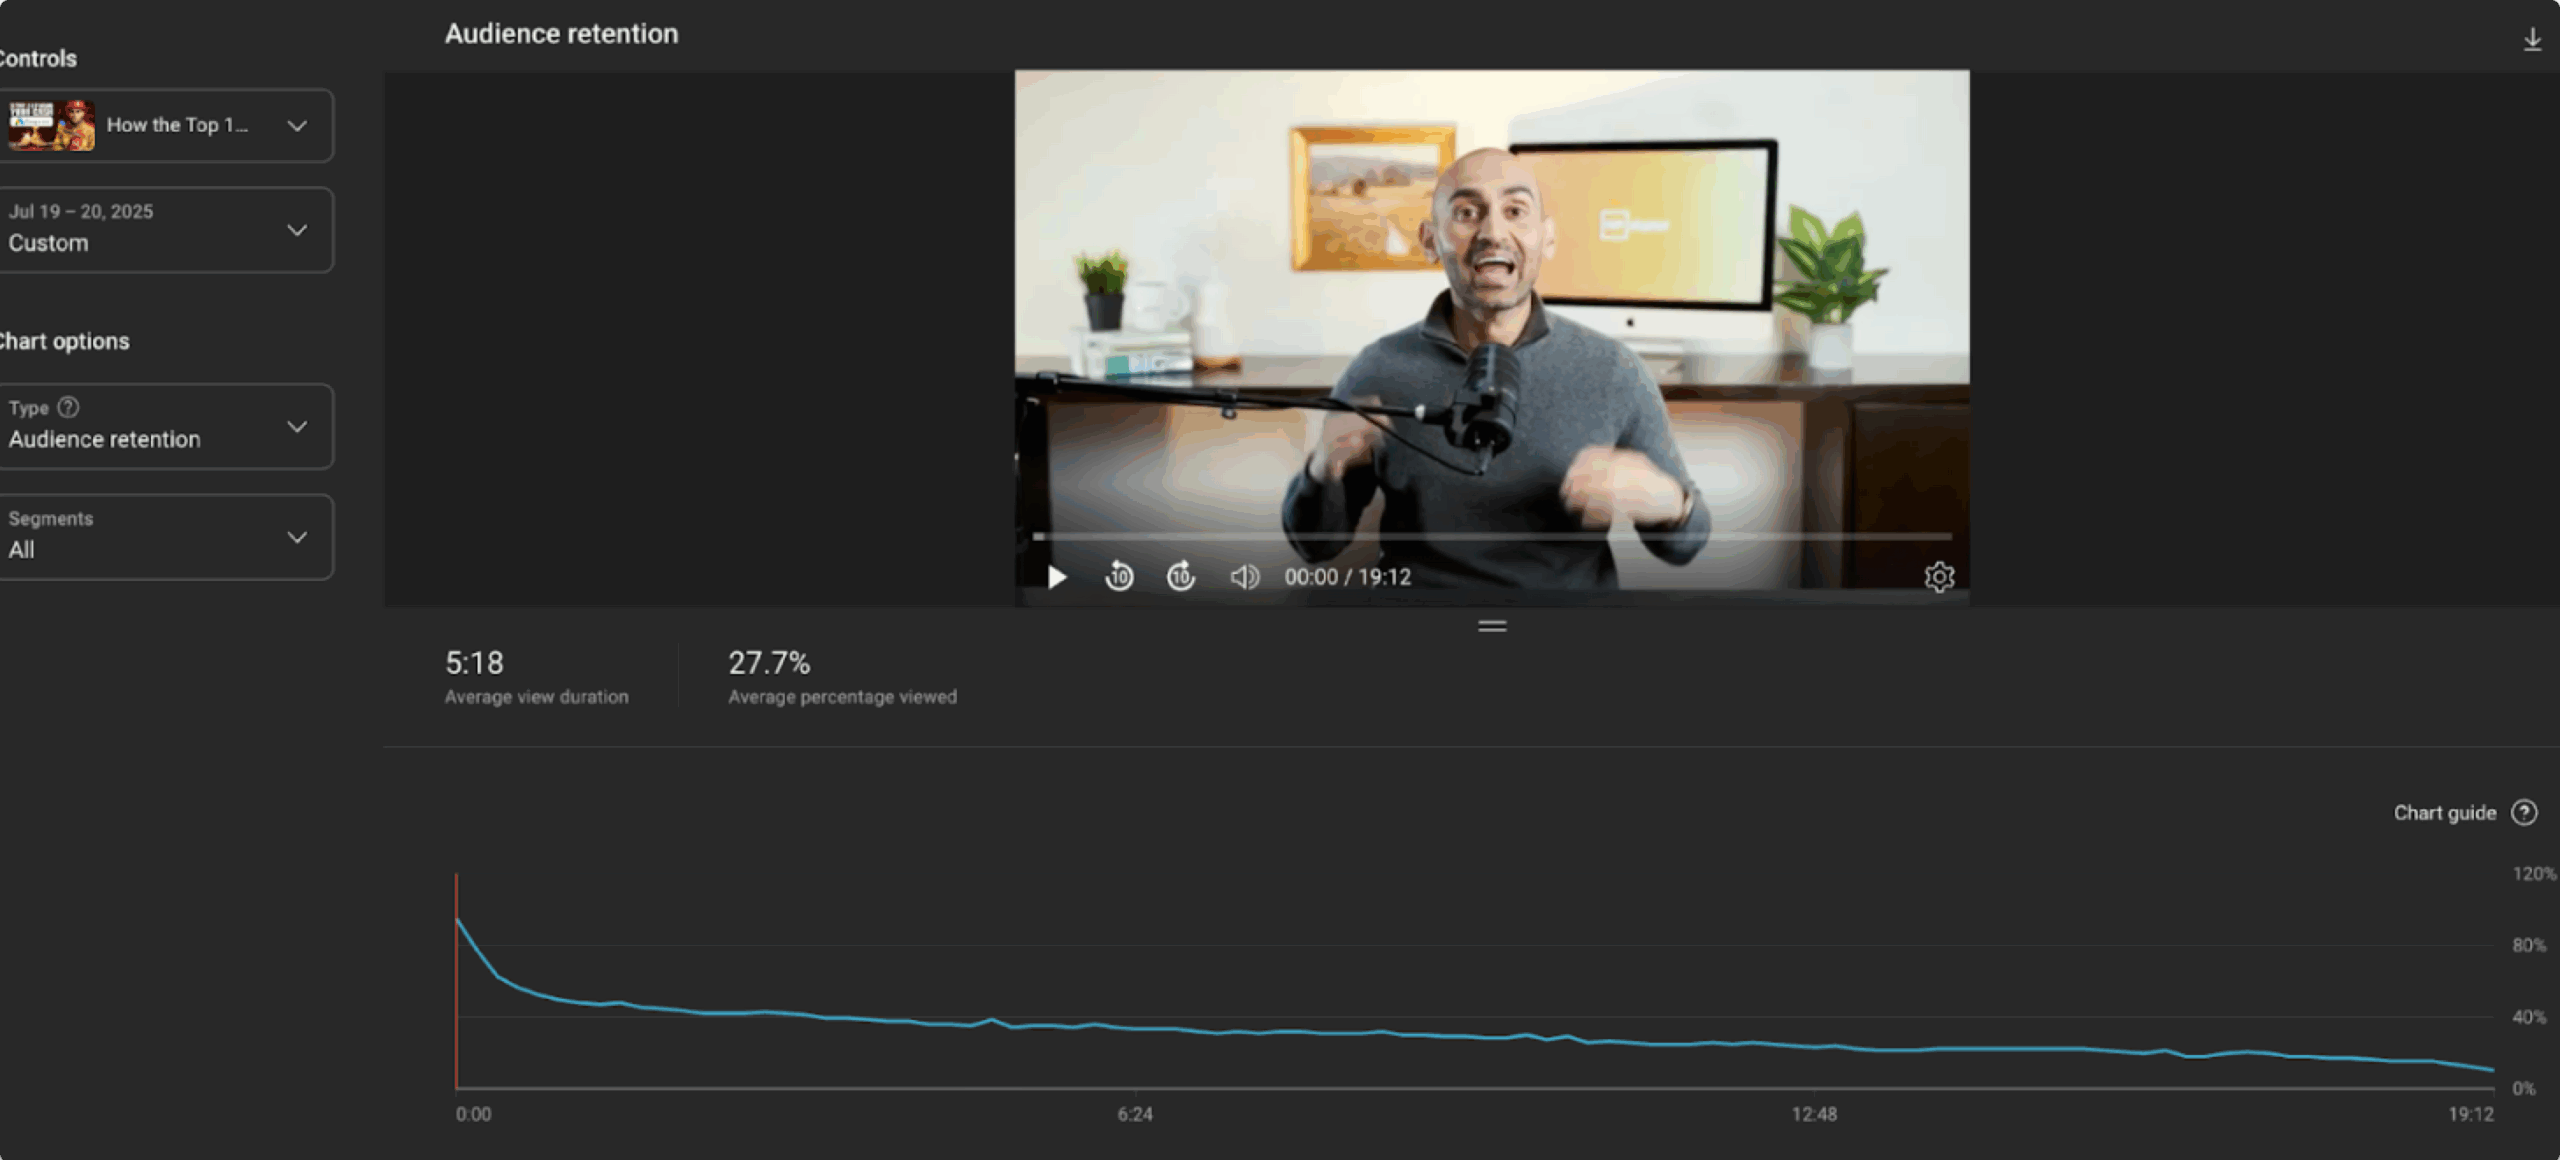Play the video preview
The width and height of the screenshot is (2560, 1160).
pyautogui.click(x=1057, y=577)
